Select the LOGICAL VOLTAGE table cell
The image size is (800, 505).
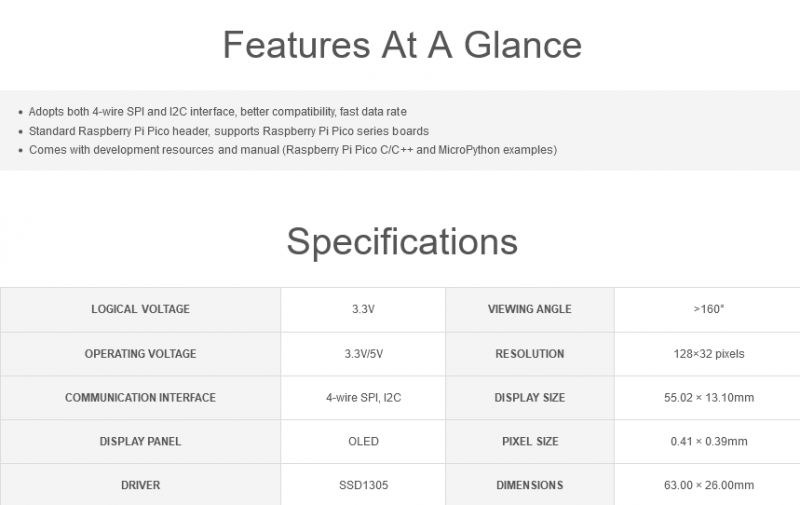tap(140, 309)
